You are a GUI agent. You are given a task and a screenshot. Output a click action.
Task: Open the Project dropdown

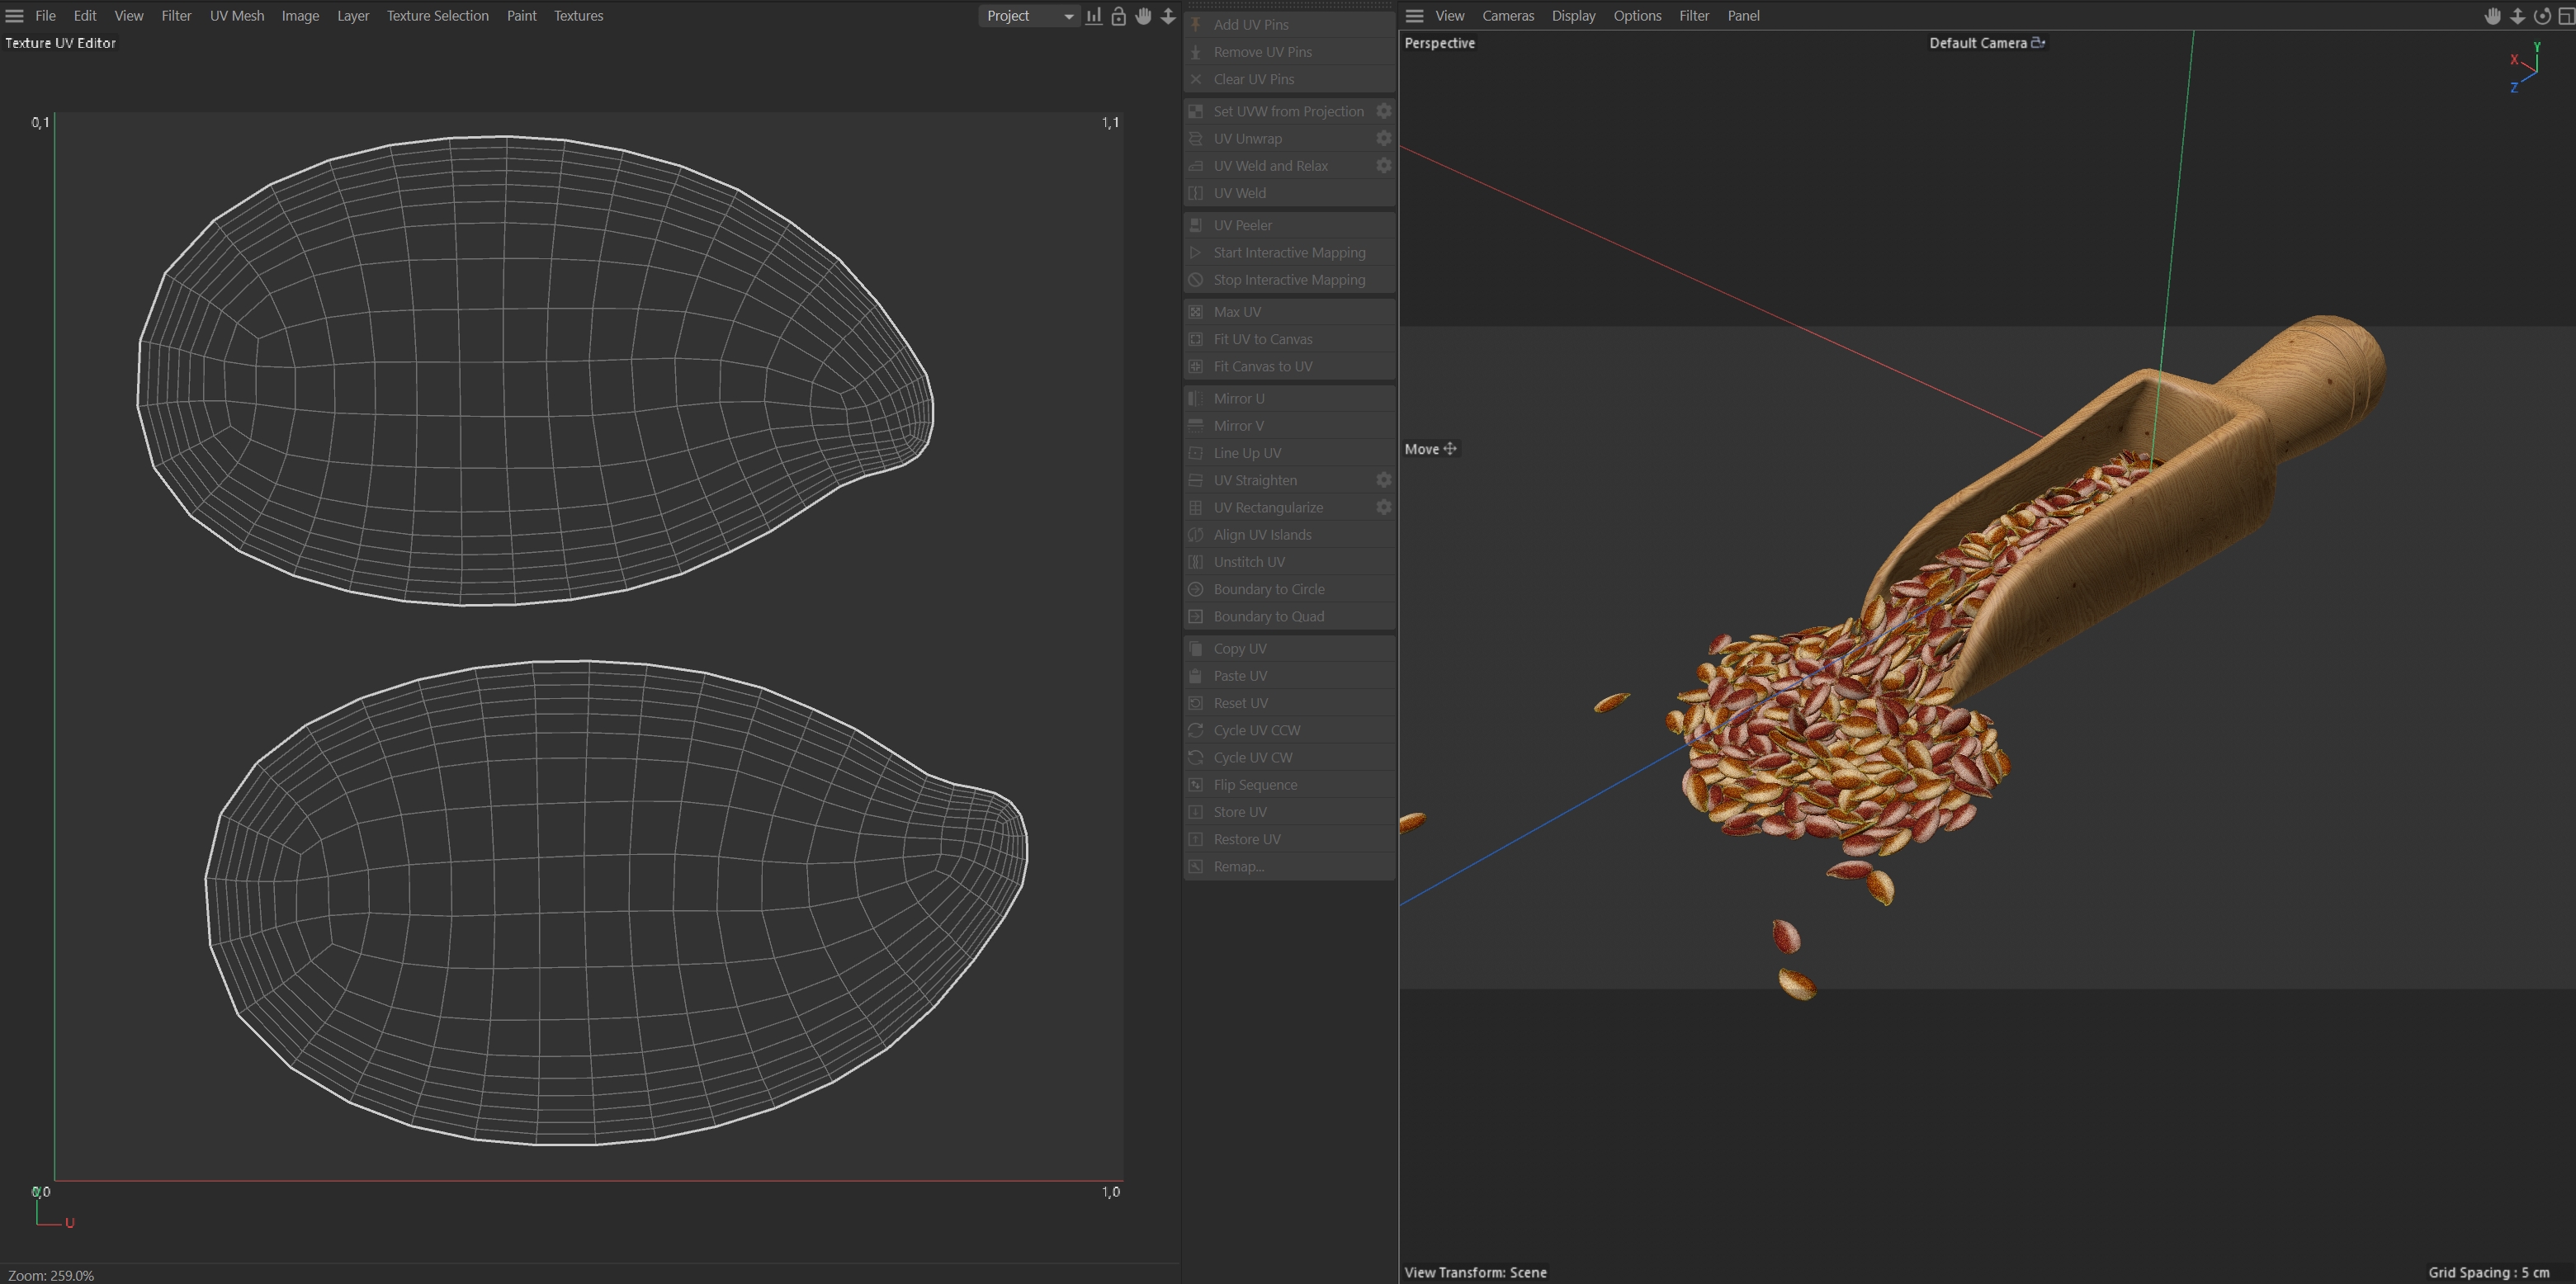[1027, 16]
